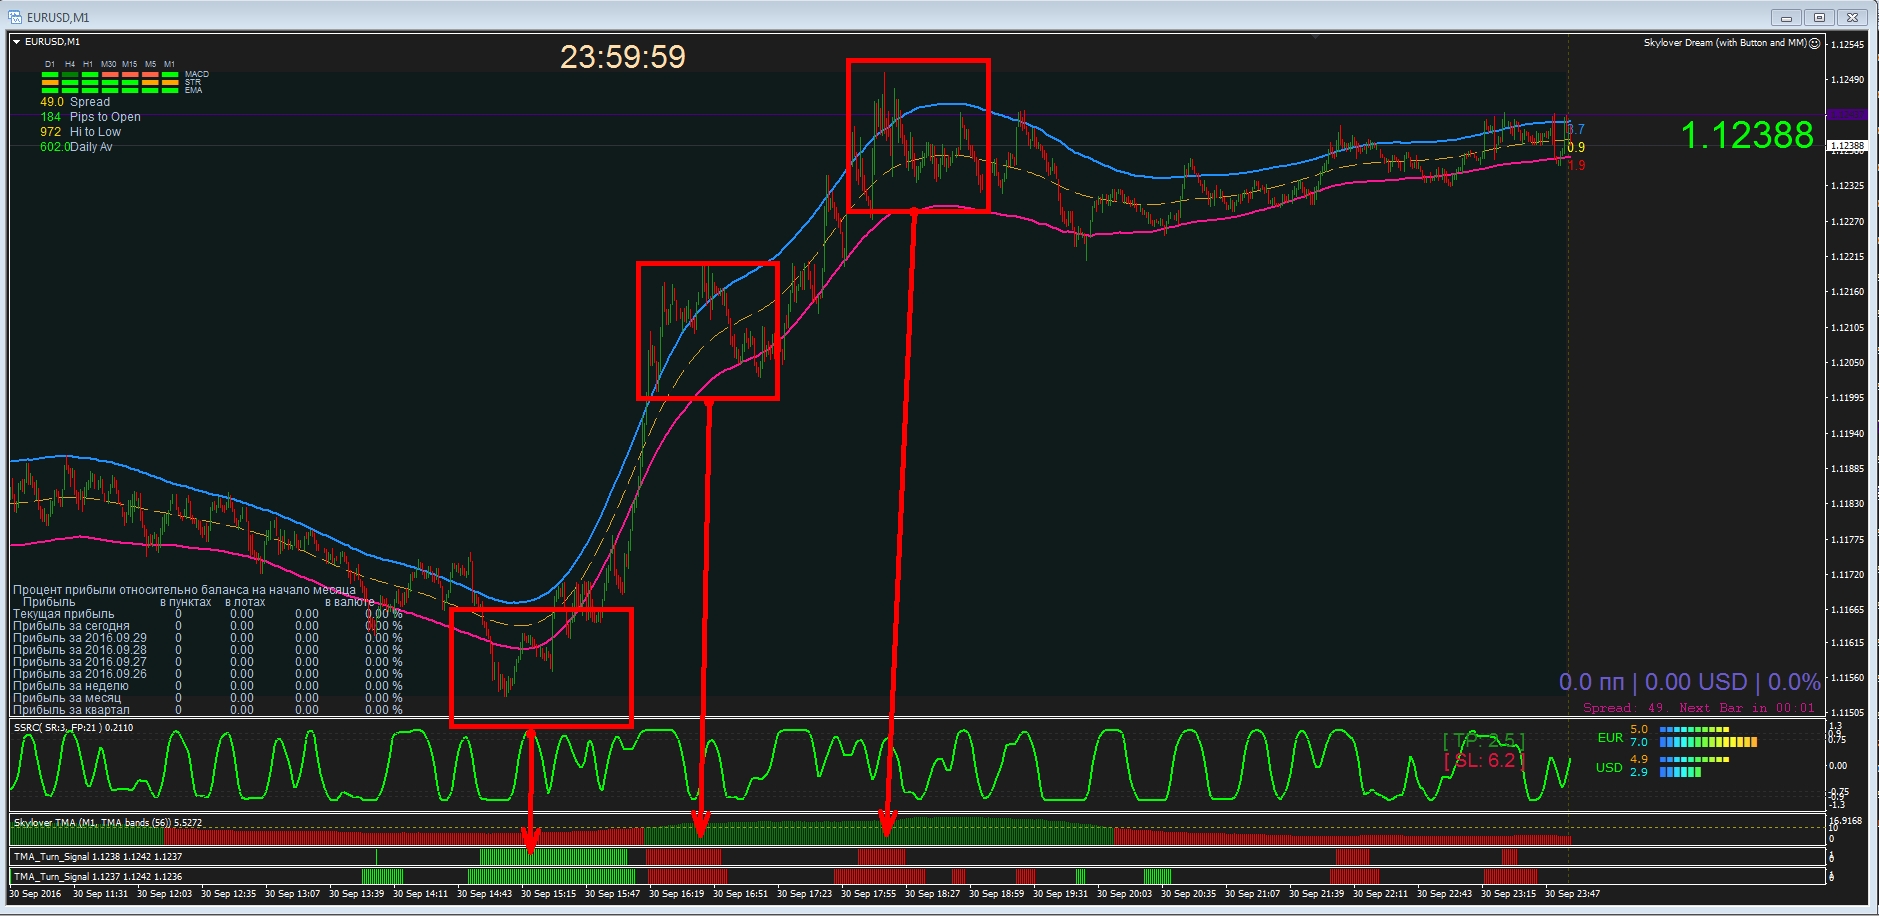Click the "[SL: 6.2]" label
The height and width of the screenshot is (916, 1879).
click(x=1484, y=761)
